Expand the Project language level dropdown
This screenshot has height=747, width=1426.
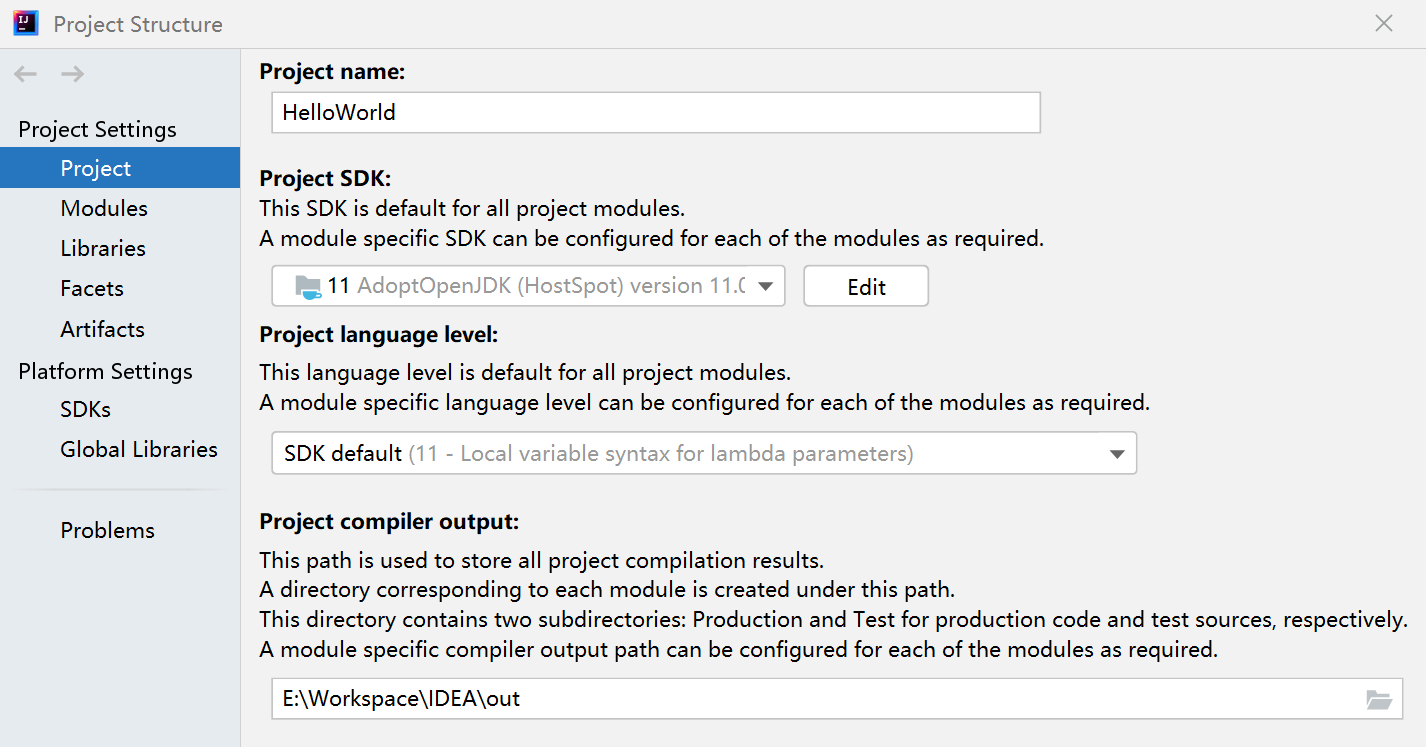click(1117, 454)
